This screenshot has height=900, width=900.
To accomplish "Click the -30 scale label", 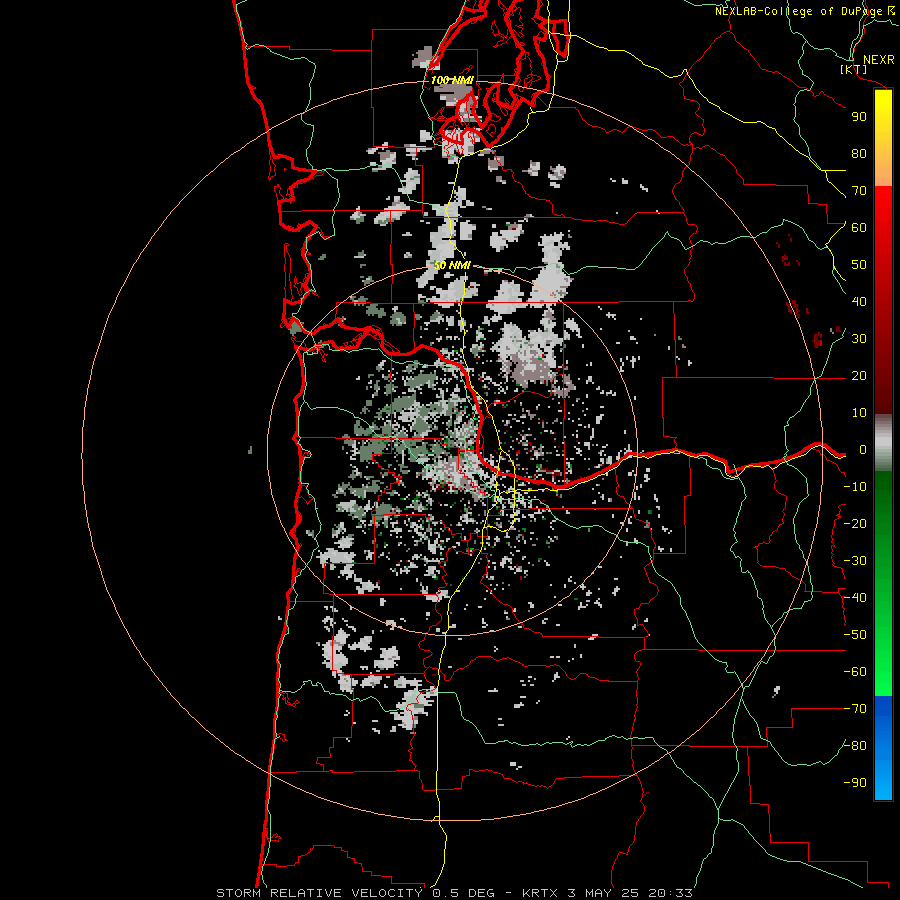I will [x=855, y=561].
